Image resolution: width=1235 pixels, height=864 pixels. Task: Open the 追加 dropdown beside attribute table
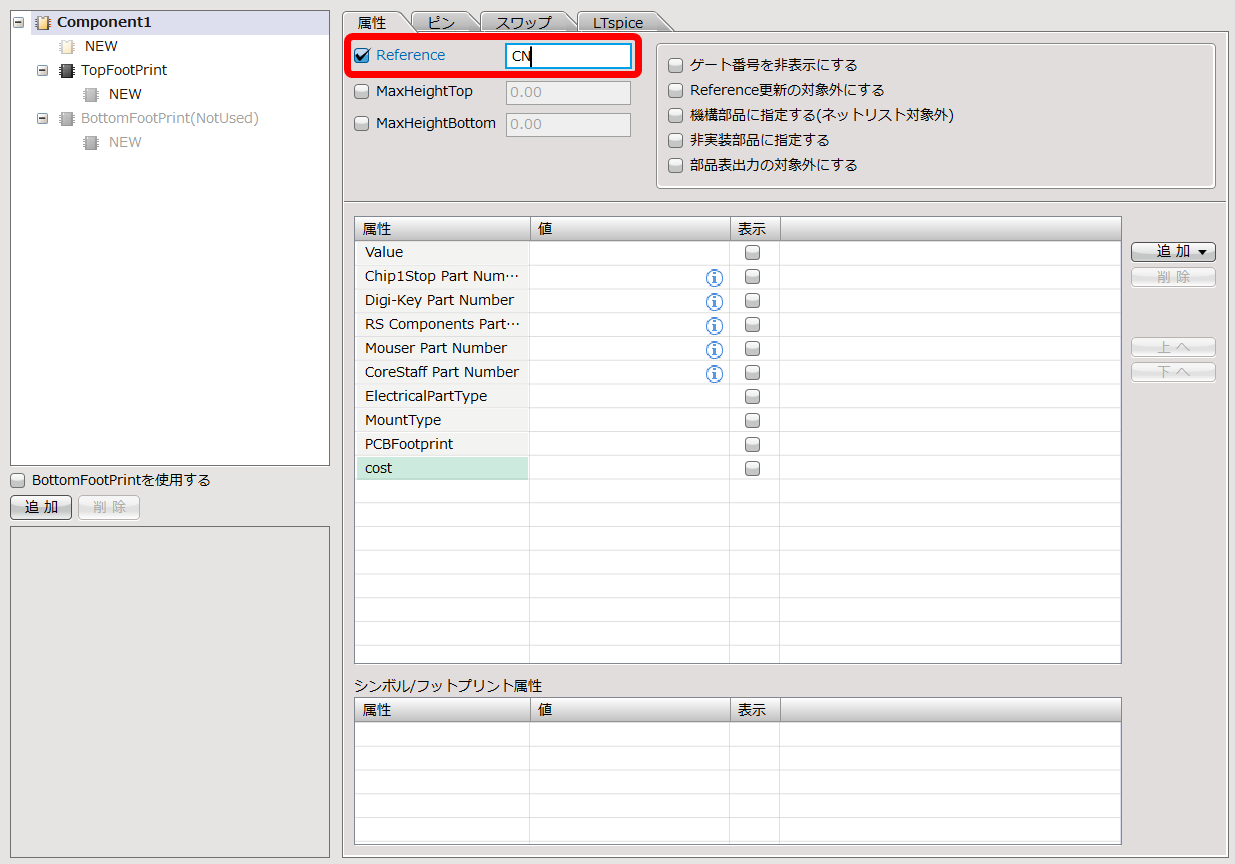pos(1173,252)
